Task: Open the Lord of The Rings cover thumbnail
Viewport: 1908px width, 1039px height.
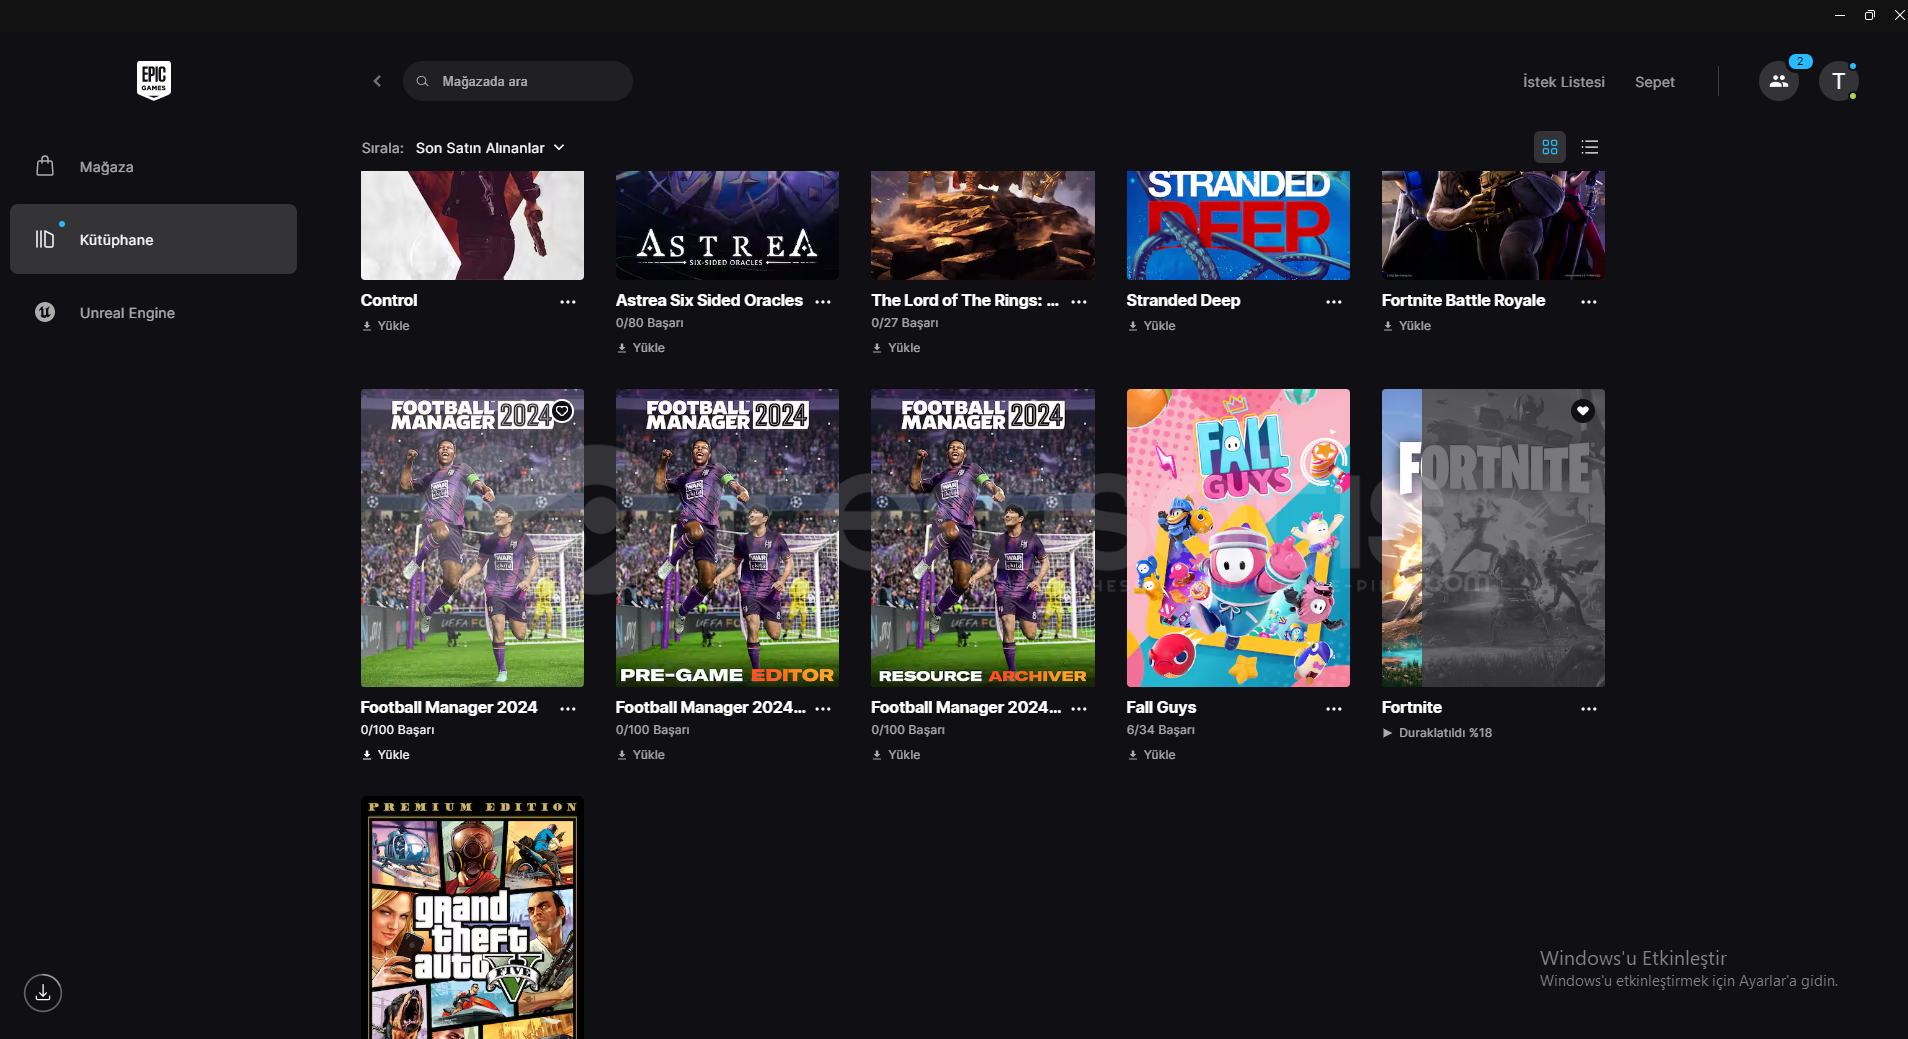Action: (983, 225)
